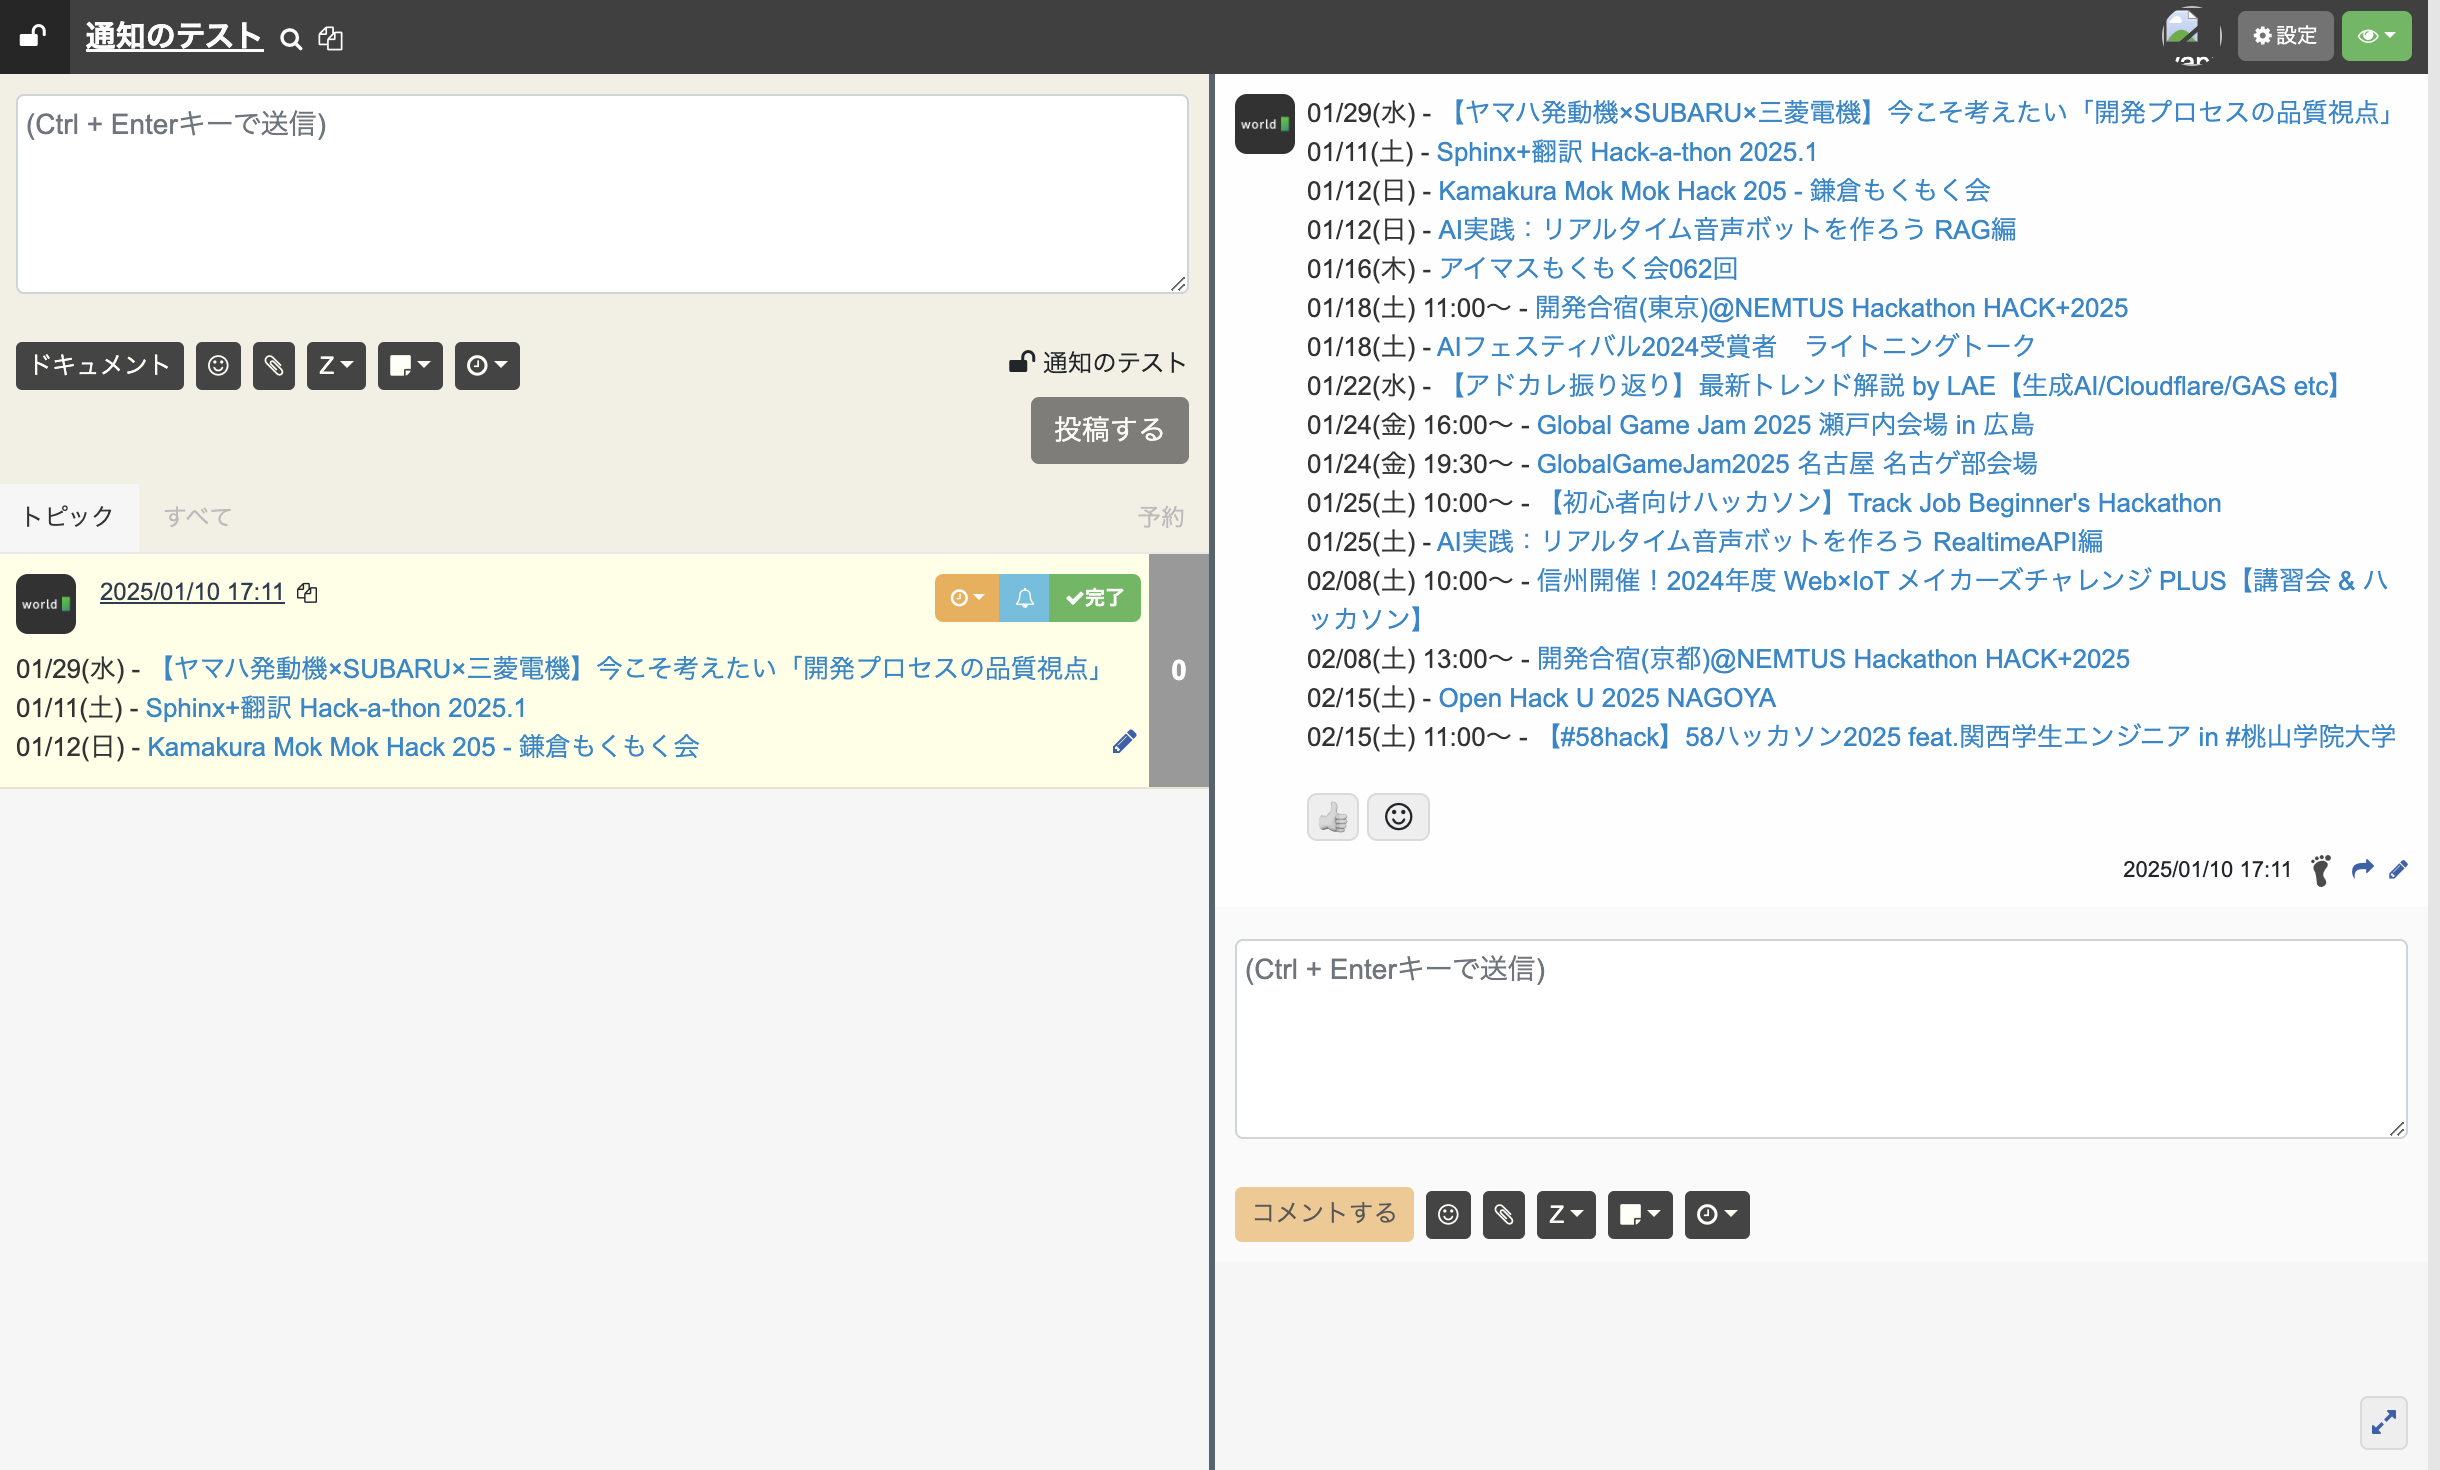Open the Open Hack U 2025 NAGOYA link

point(1606,698)
